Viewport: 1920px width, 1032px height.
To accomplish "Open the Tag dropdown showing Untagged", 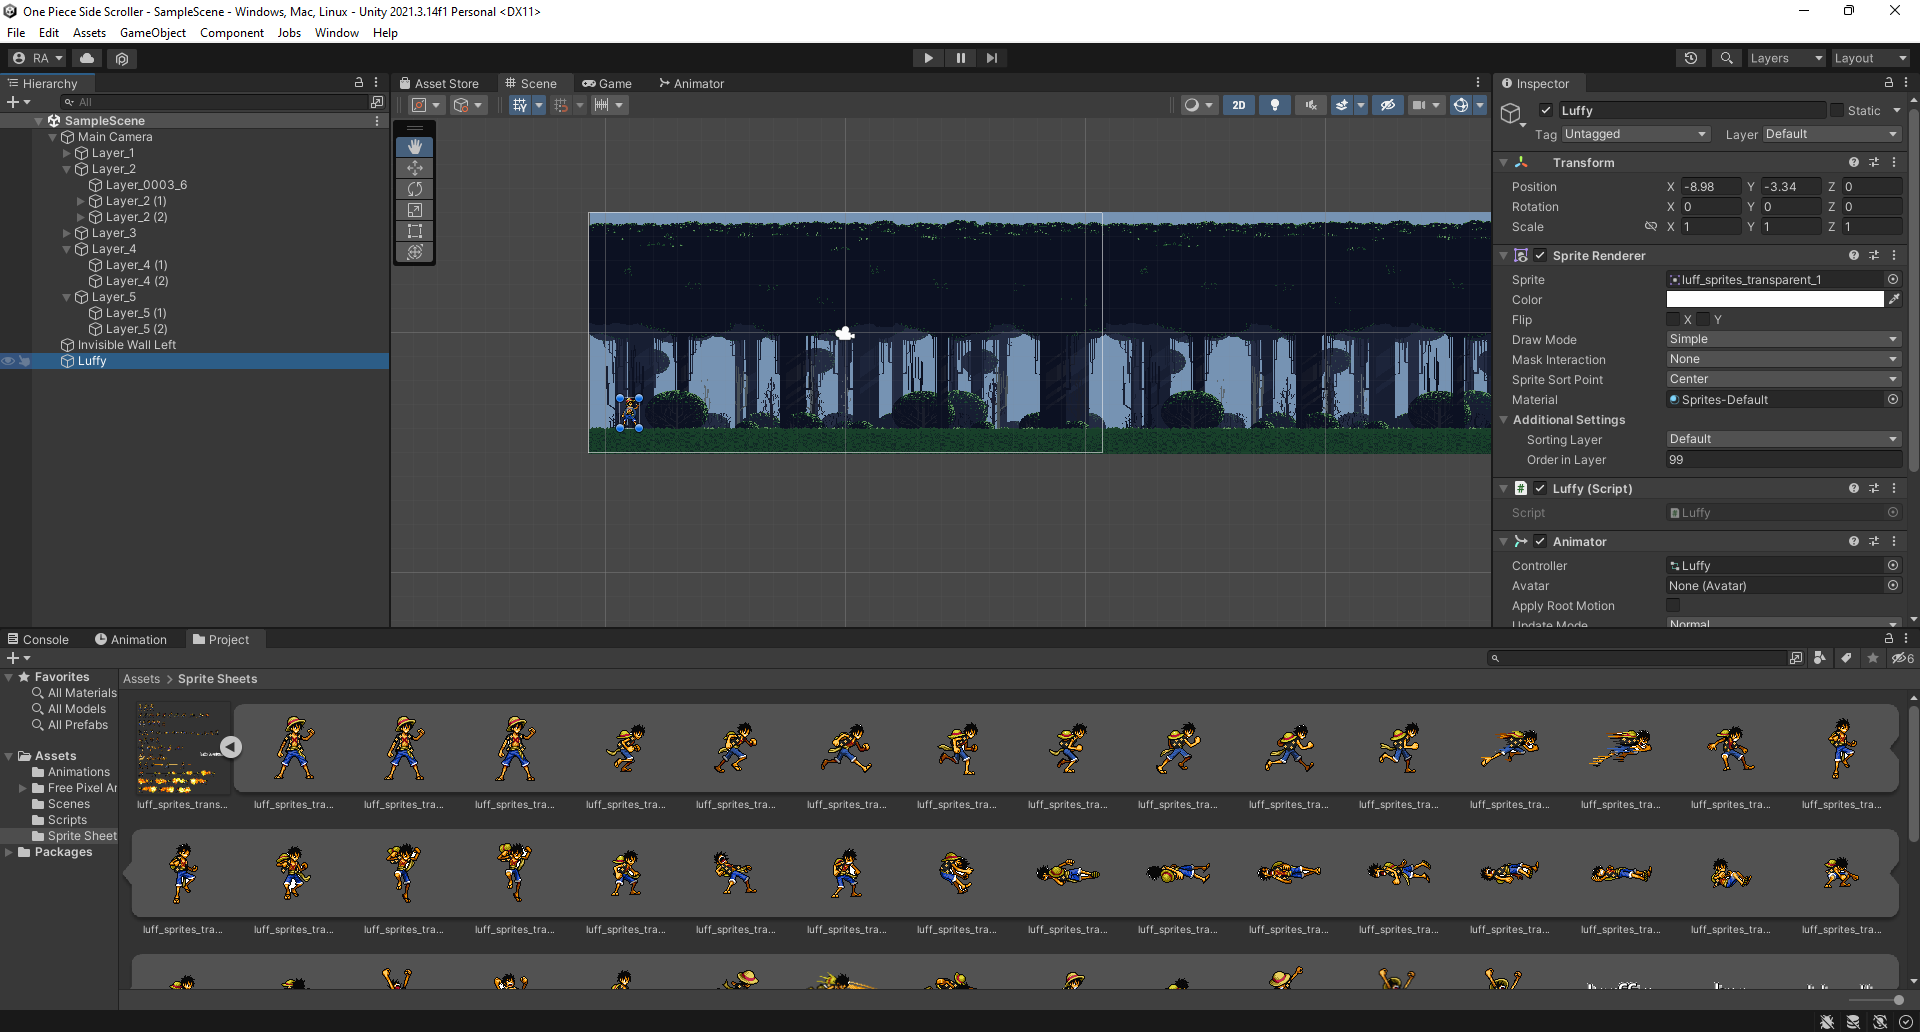I will tap(1635, 134).
